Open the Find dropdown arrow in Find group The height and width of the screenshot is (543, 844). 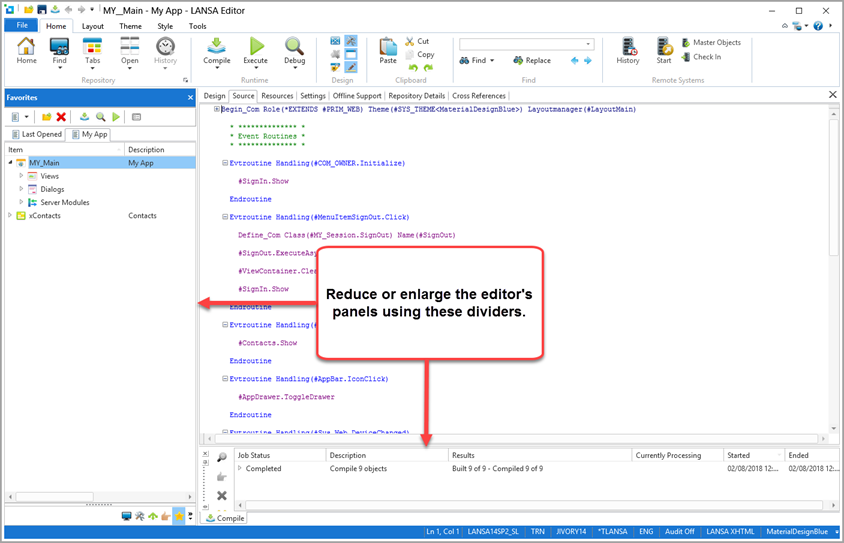click(492, 60)
